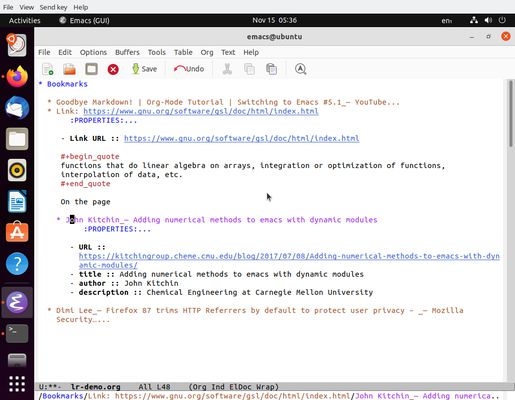
Task: Undo the last change
Action: [189, 69]
